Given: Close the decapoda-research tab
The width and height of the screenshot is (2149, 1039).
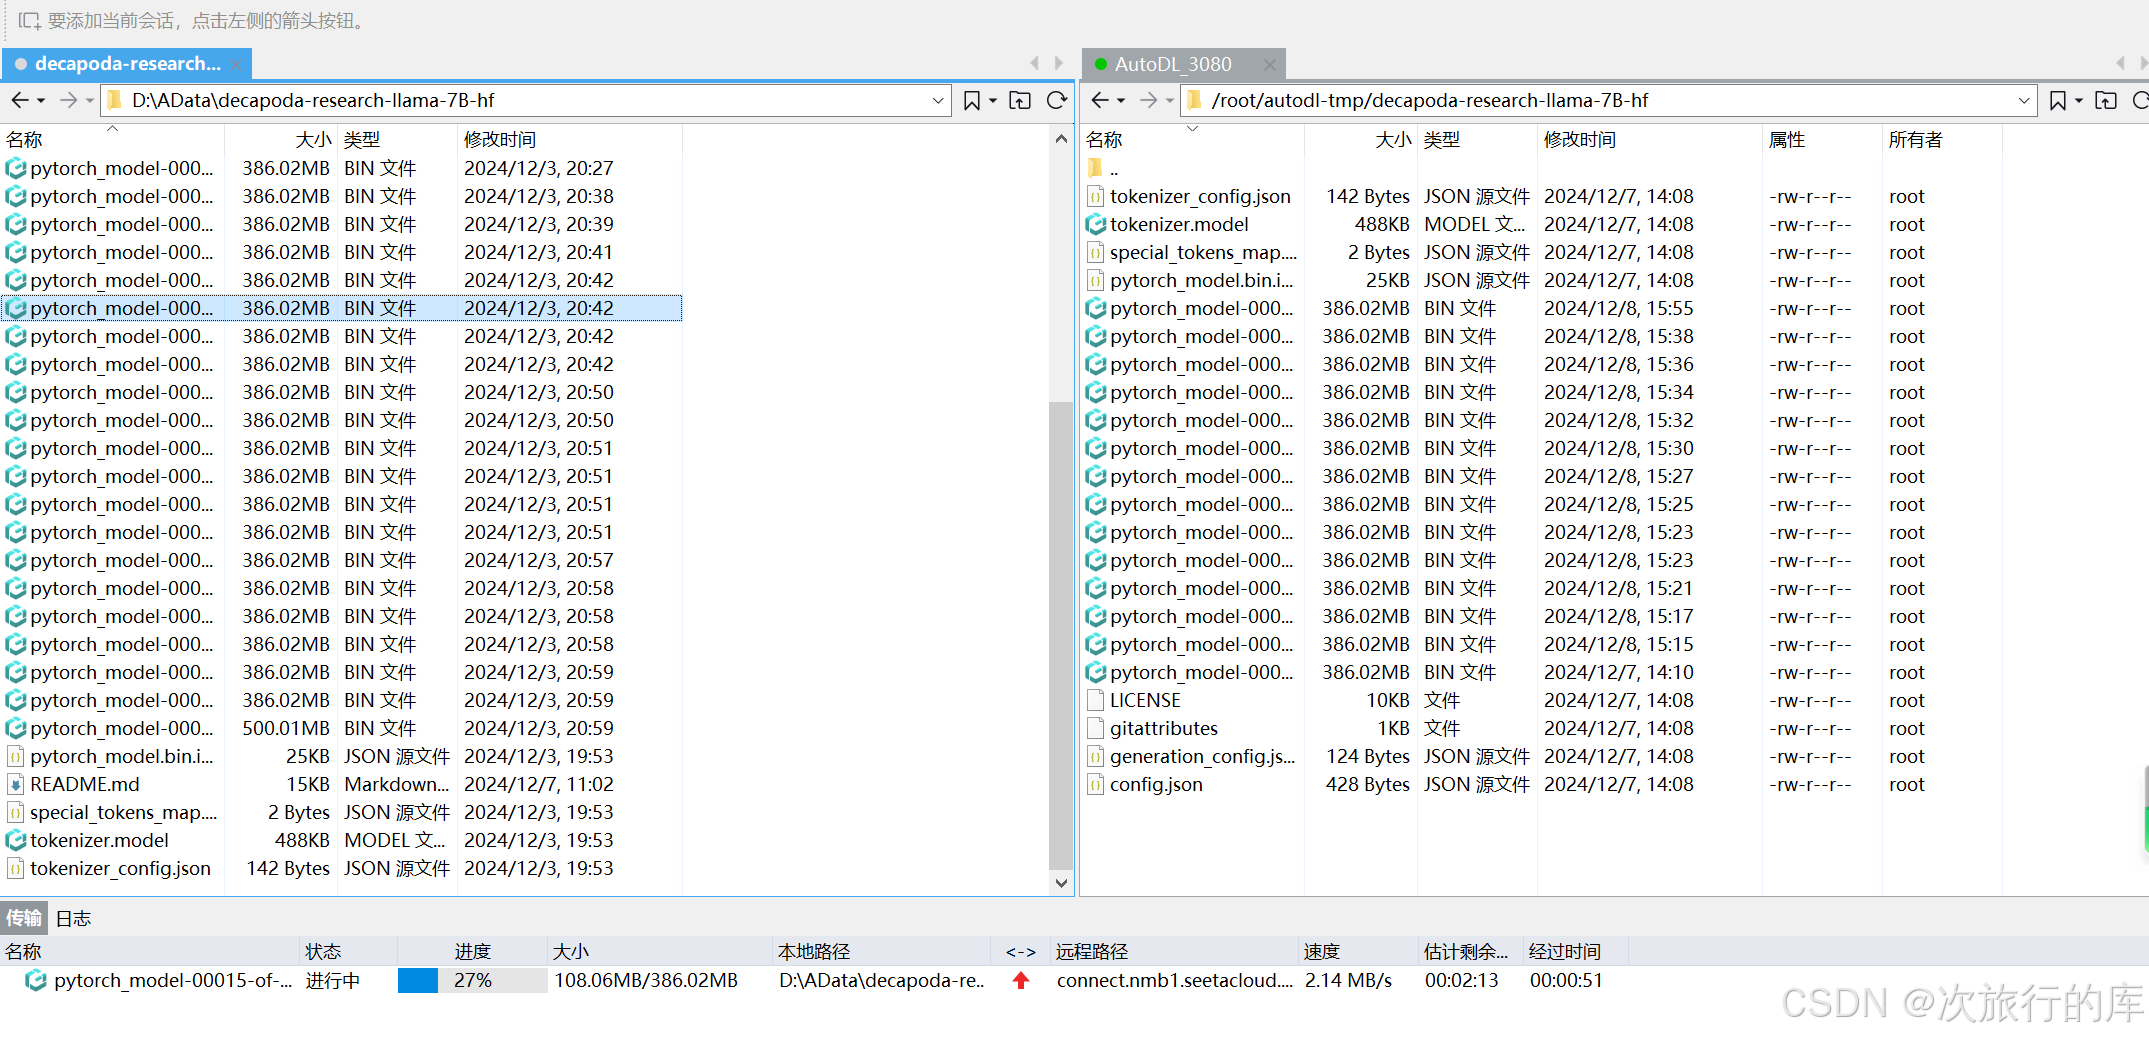Looking at the screenshot, I should point(236,65).
